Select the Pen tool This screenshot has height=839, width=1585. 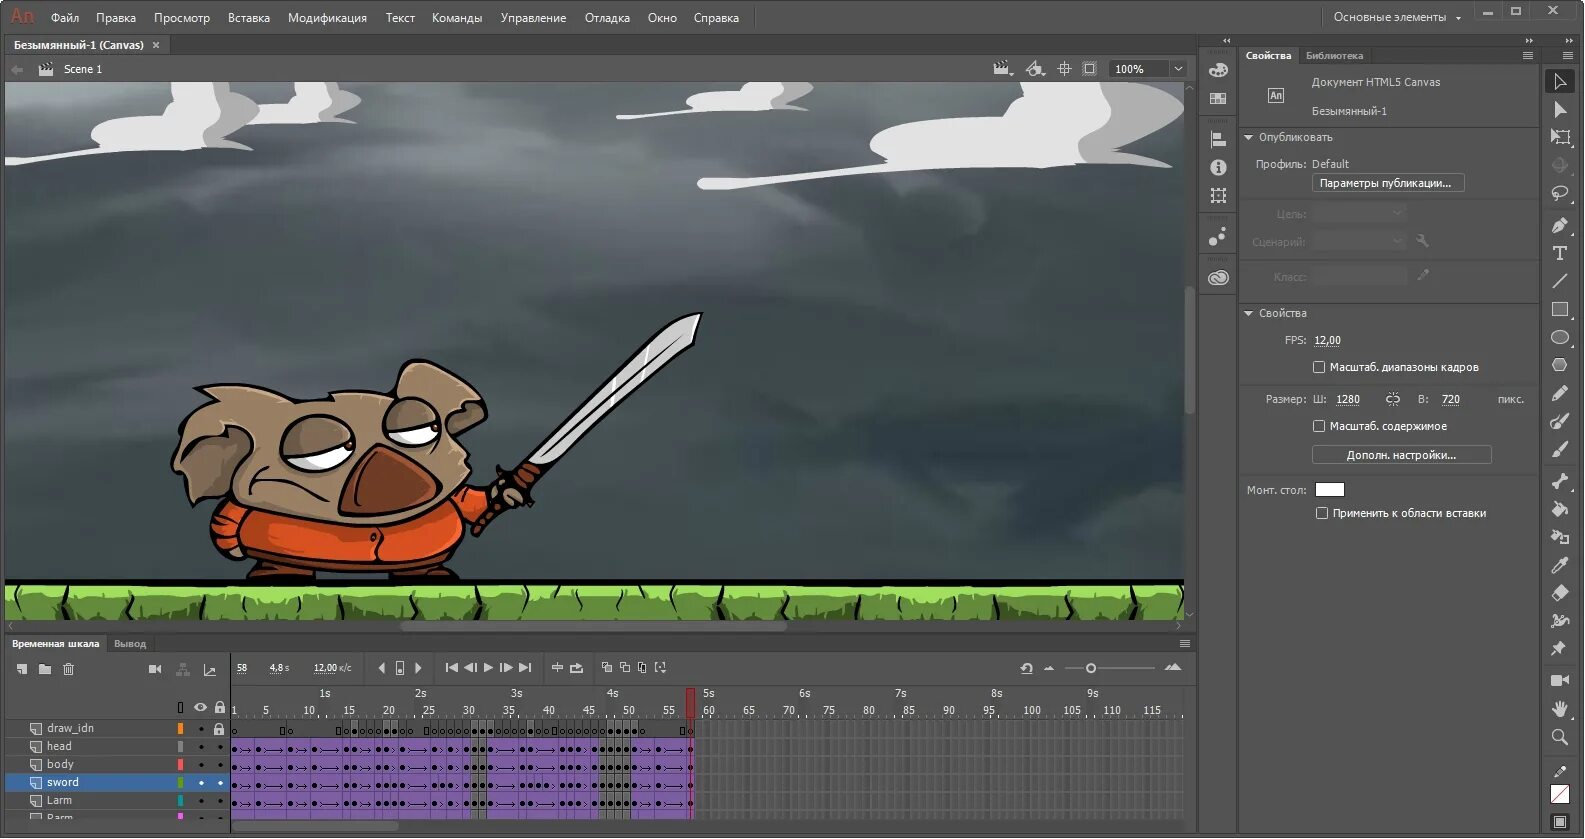tap(1560, 225)
